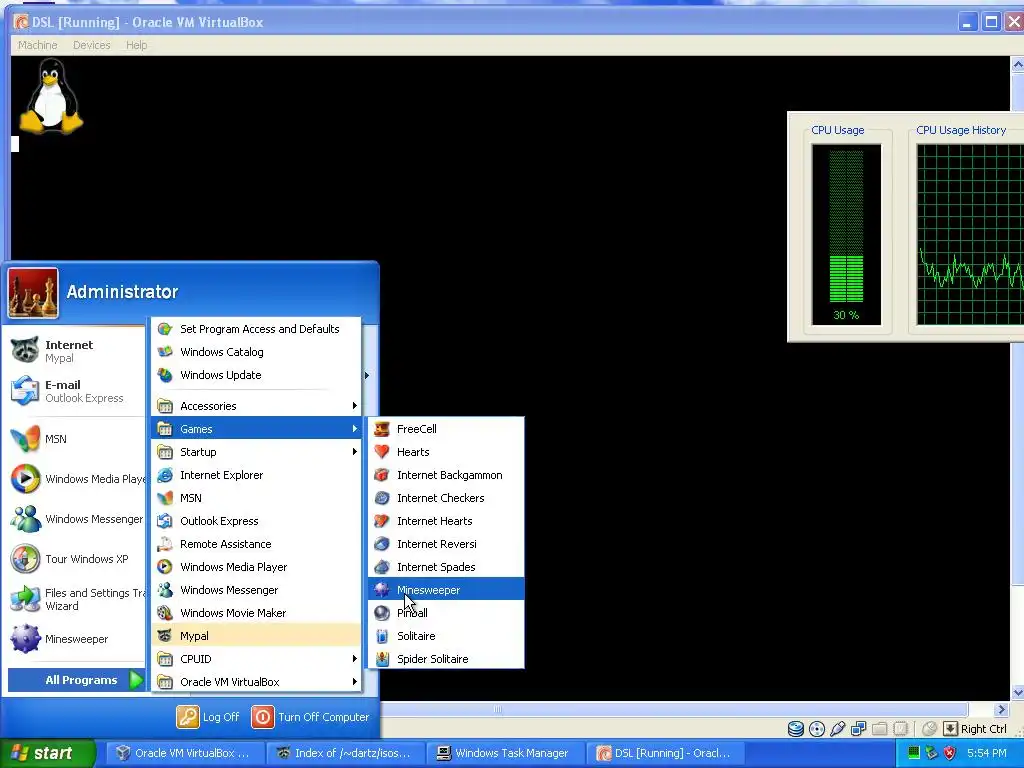Click the Spider Solitaire icon
The height and width of the screenshot is (768, 1024).
tap(382, 659)
